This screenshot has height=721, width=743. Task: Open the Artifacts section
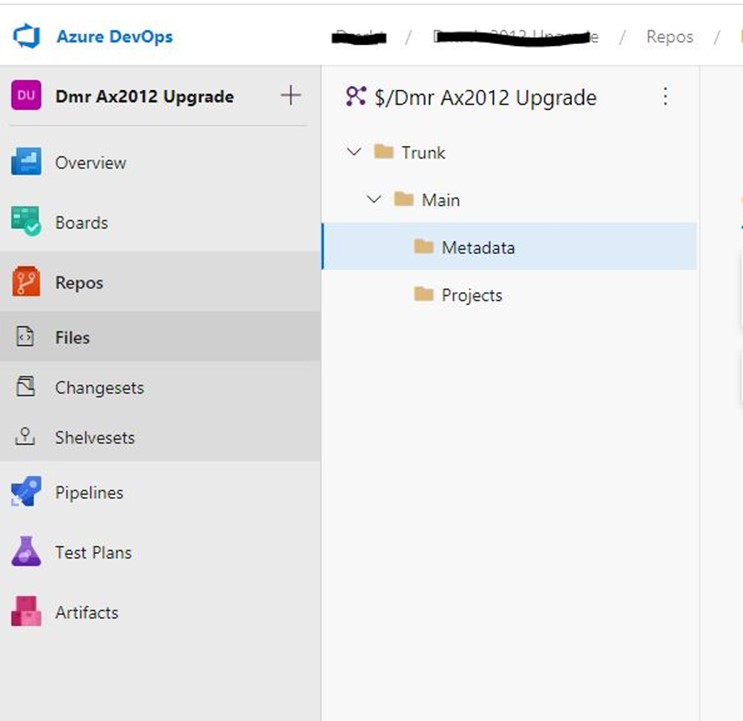click(x=87, y=613)
